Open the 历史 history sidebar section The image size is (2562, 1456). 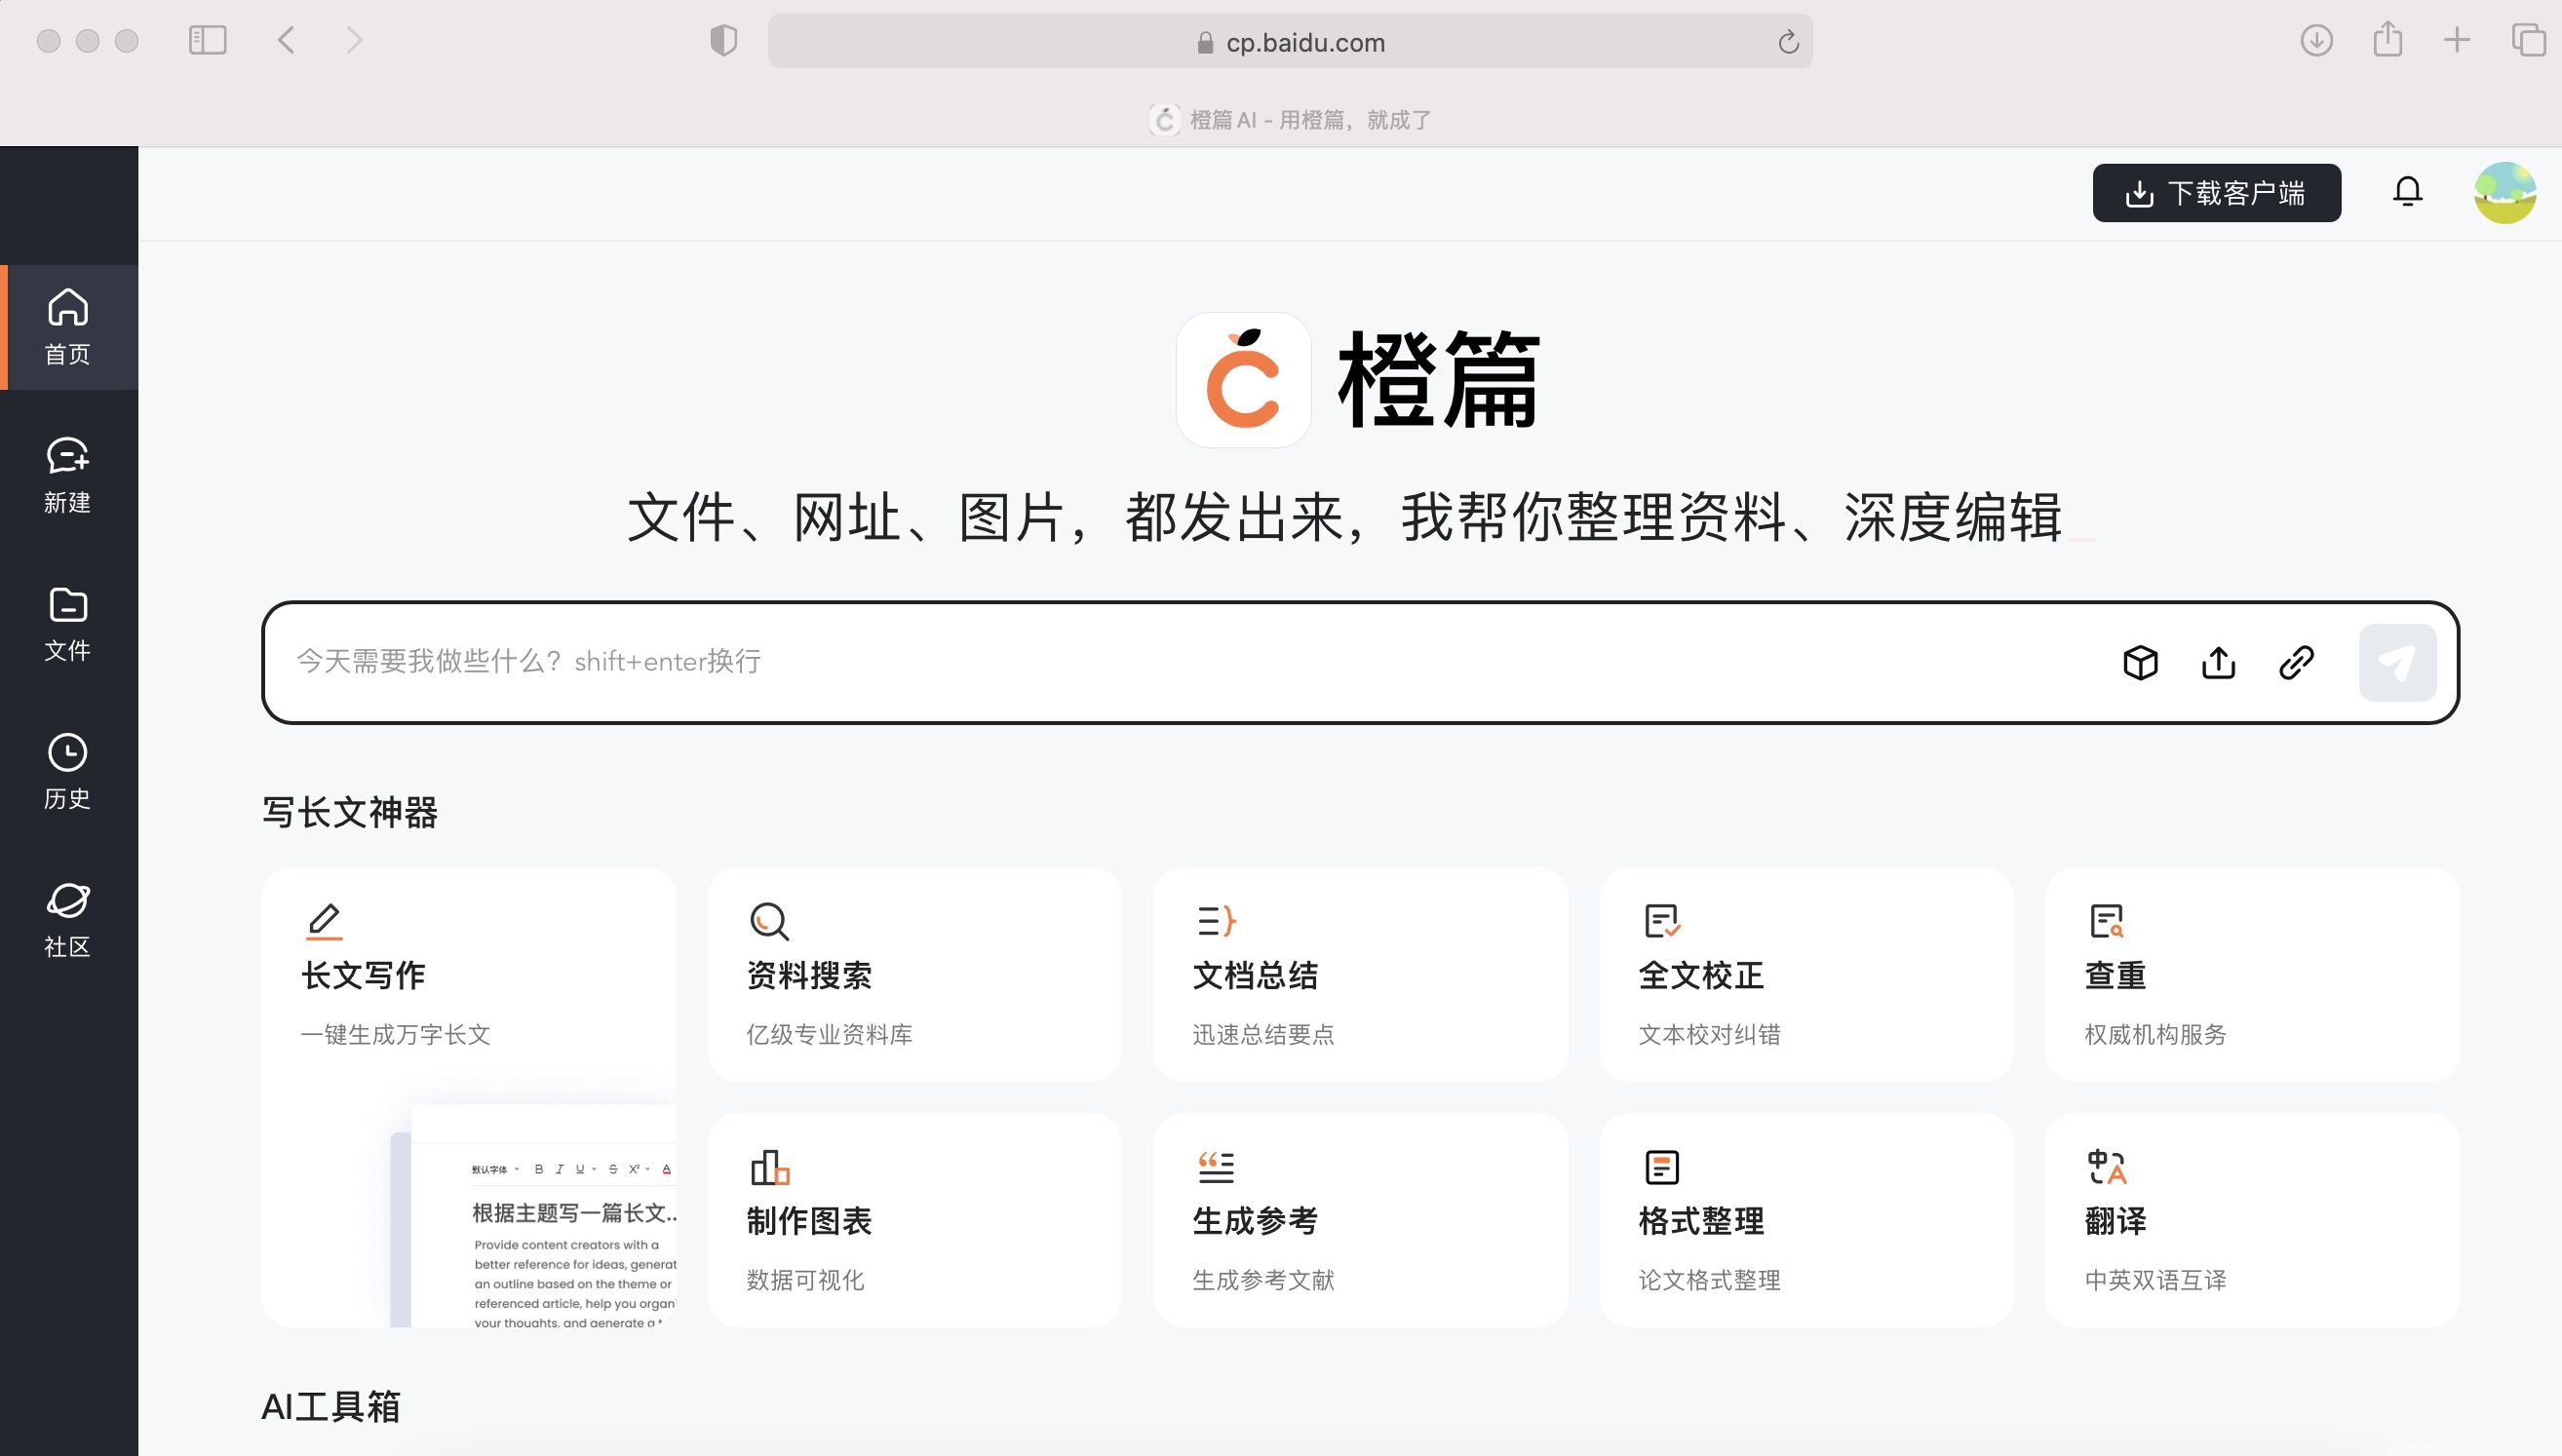(68, 772)
